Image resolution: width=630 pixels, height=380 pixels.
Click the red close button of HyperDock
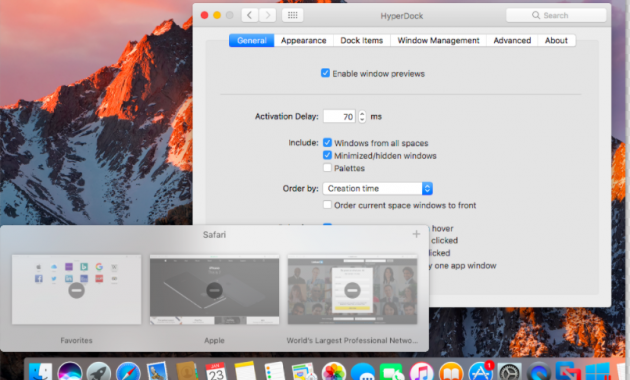[x=205, y=15]
